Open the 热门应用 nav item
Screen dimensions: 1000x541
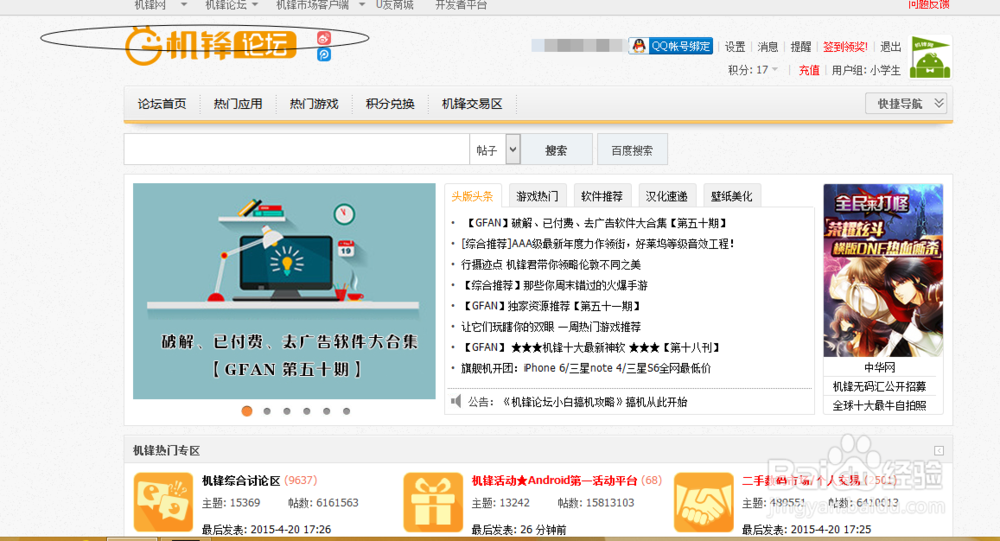(x=238, y=104)
